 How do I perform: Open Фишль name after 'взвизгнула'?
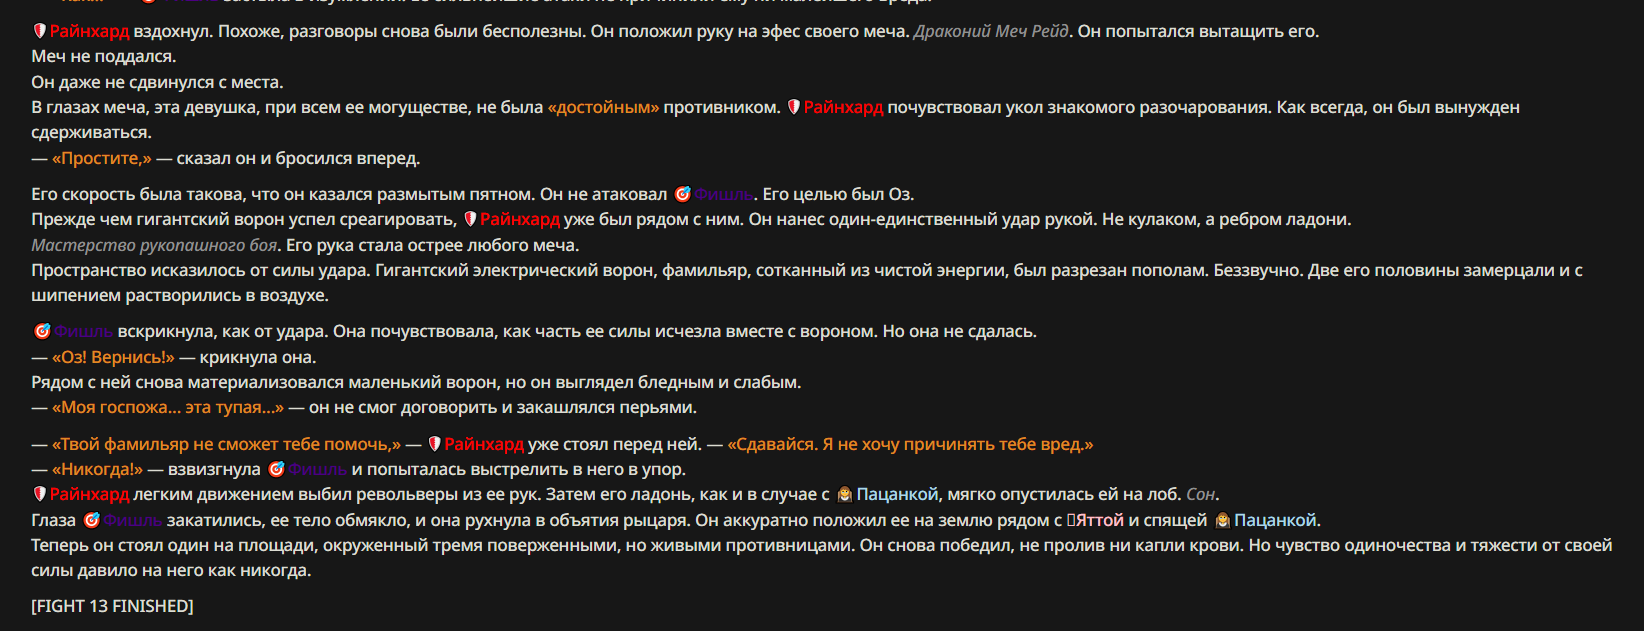coord(318,469)
